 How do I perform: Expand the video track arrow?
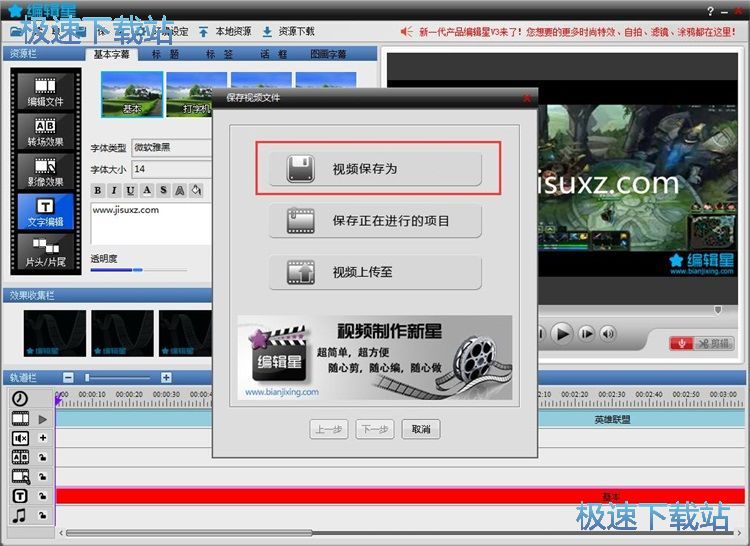[x=43, y=419]
